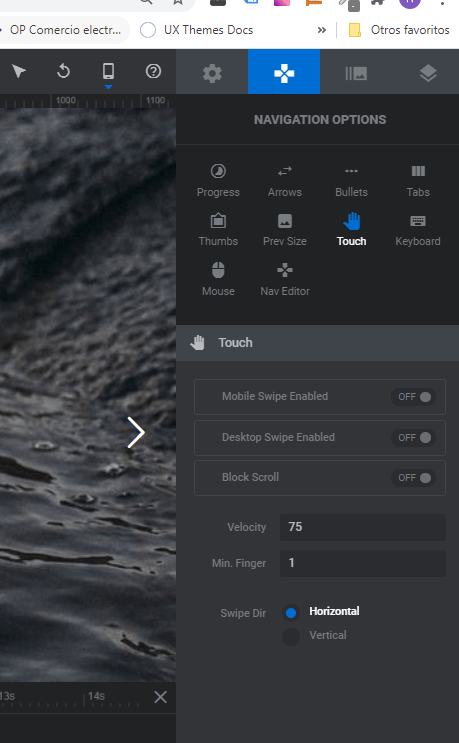The width and height of the screenshot is (459, 743).
Task: Click the slider next arrow
Action: pyautogui.click(x=136, y=432)
